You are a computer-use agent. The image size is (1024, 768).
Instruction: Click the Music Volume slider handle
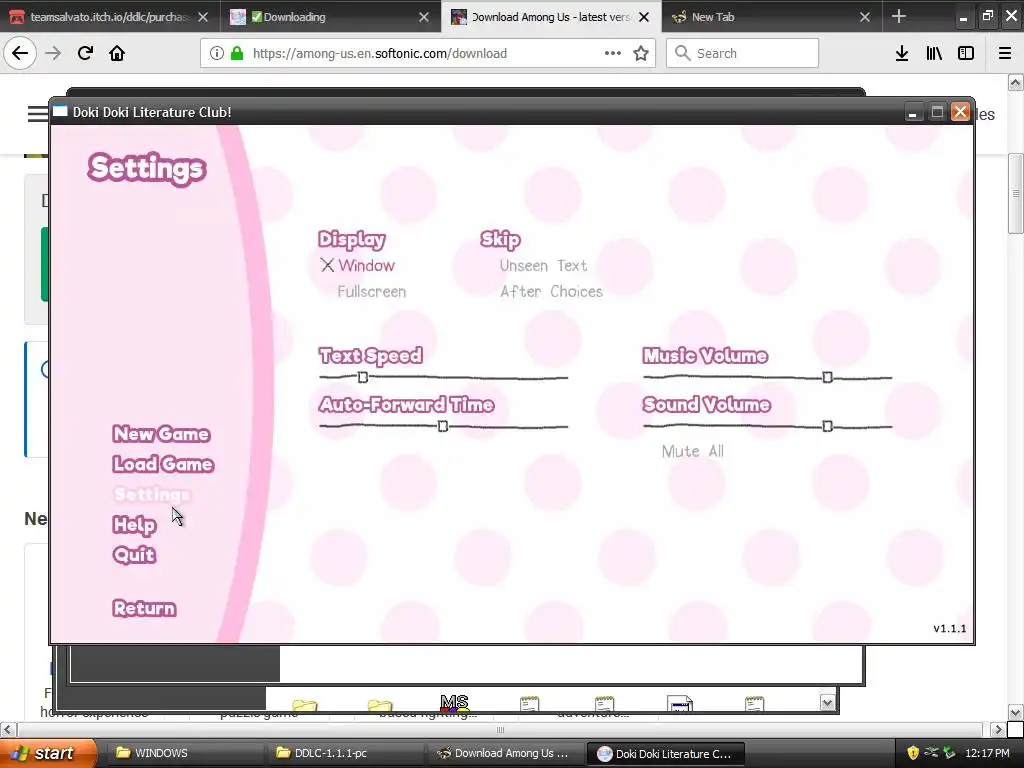[x=827, y=377]
